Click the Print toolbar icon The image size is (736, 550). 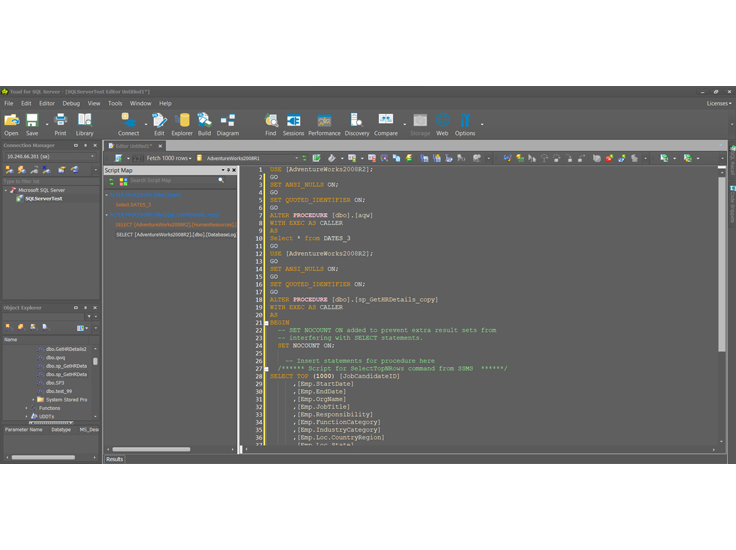coord(60,124)
